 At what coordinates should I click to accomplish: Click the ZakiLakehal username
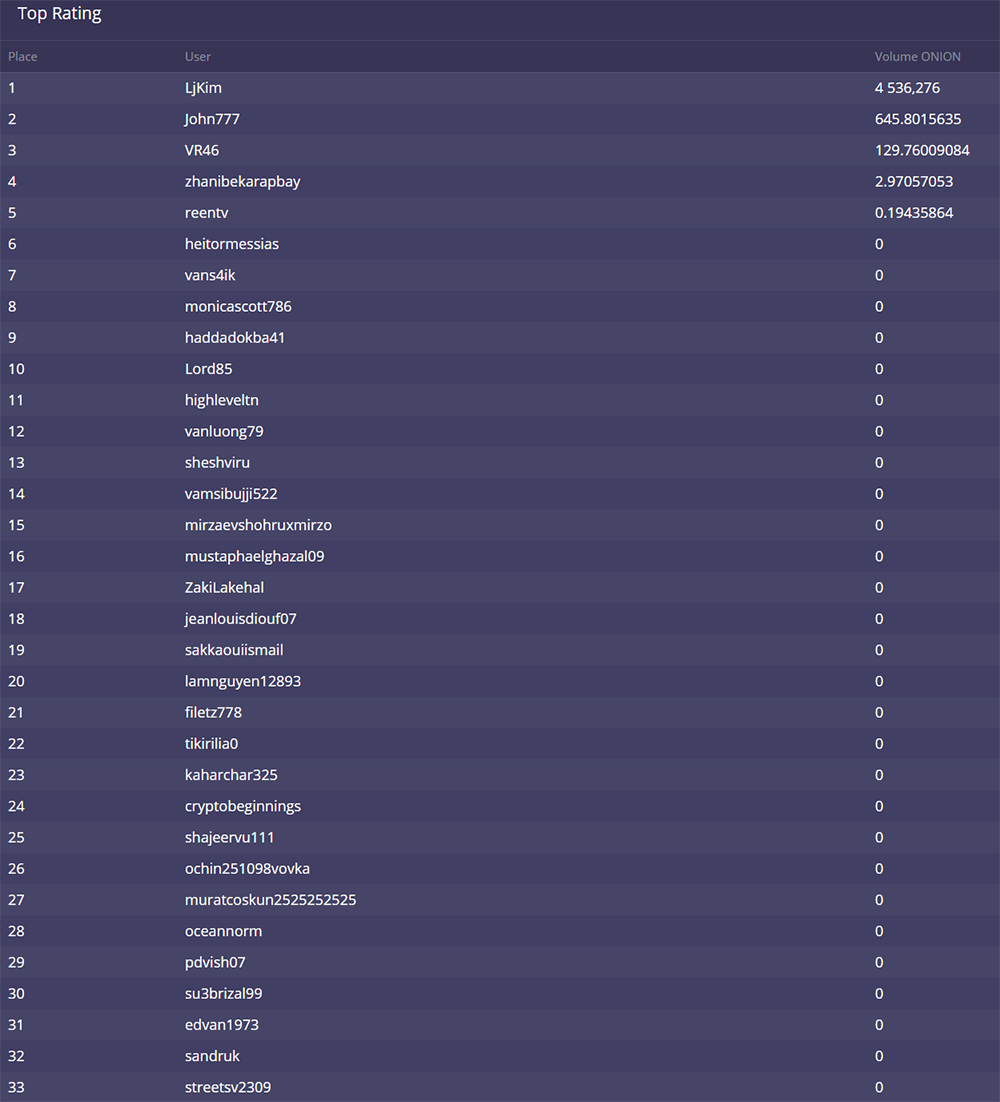[x=224, y=588]
